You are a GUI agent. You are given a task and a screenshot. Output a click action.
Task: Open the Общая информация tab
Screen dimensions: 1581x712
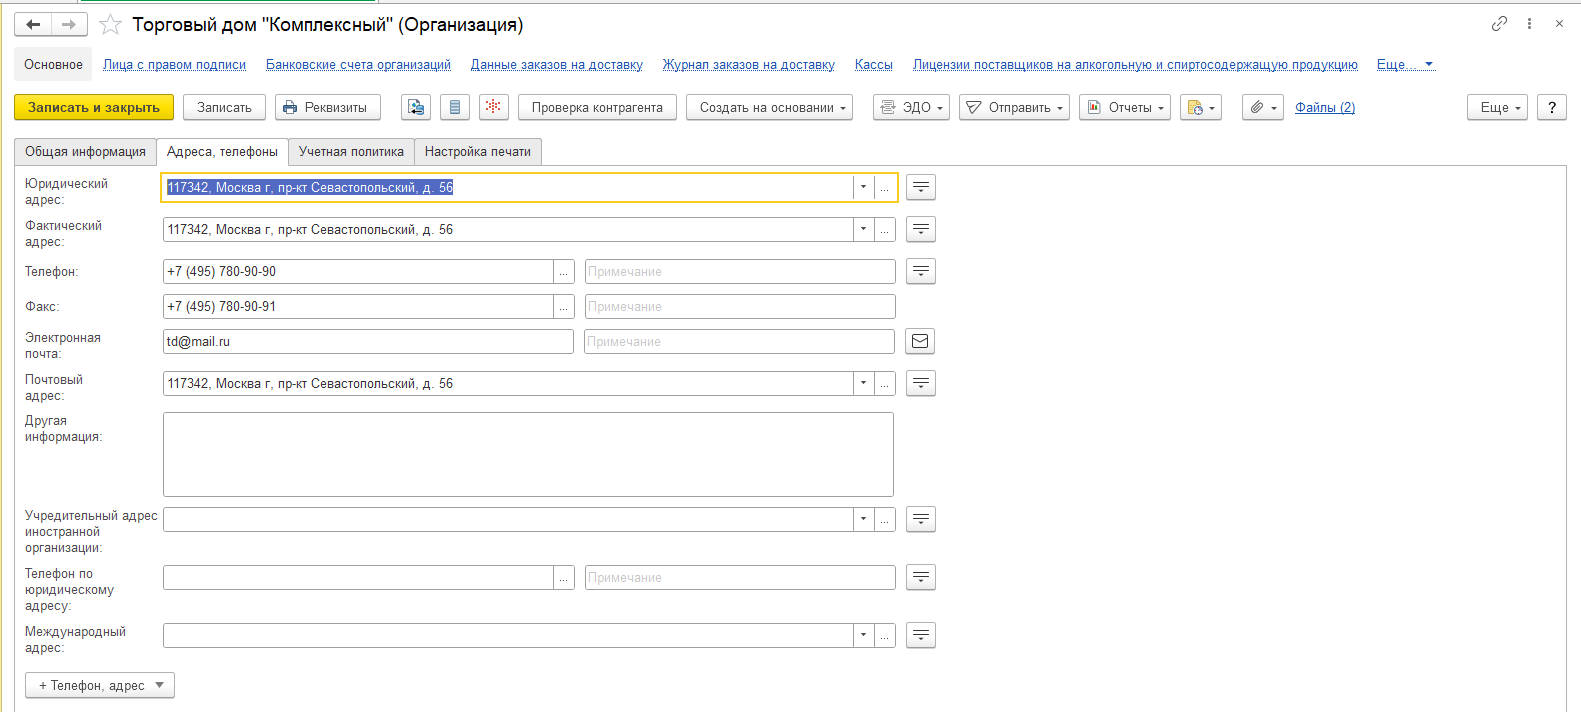tap(85, 152)
